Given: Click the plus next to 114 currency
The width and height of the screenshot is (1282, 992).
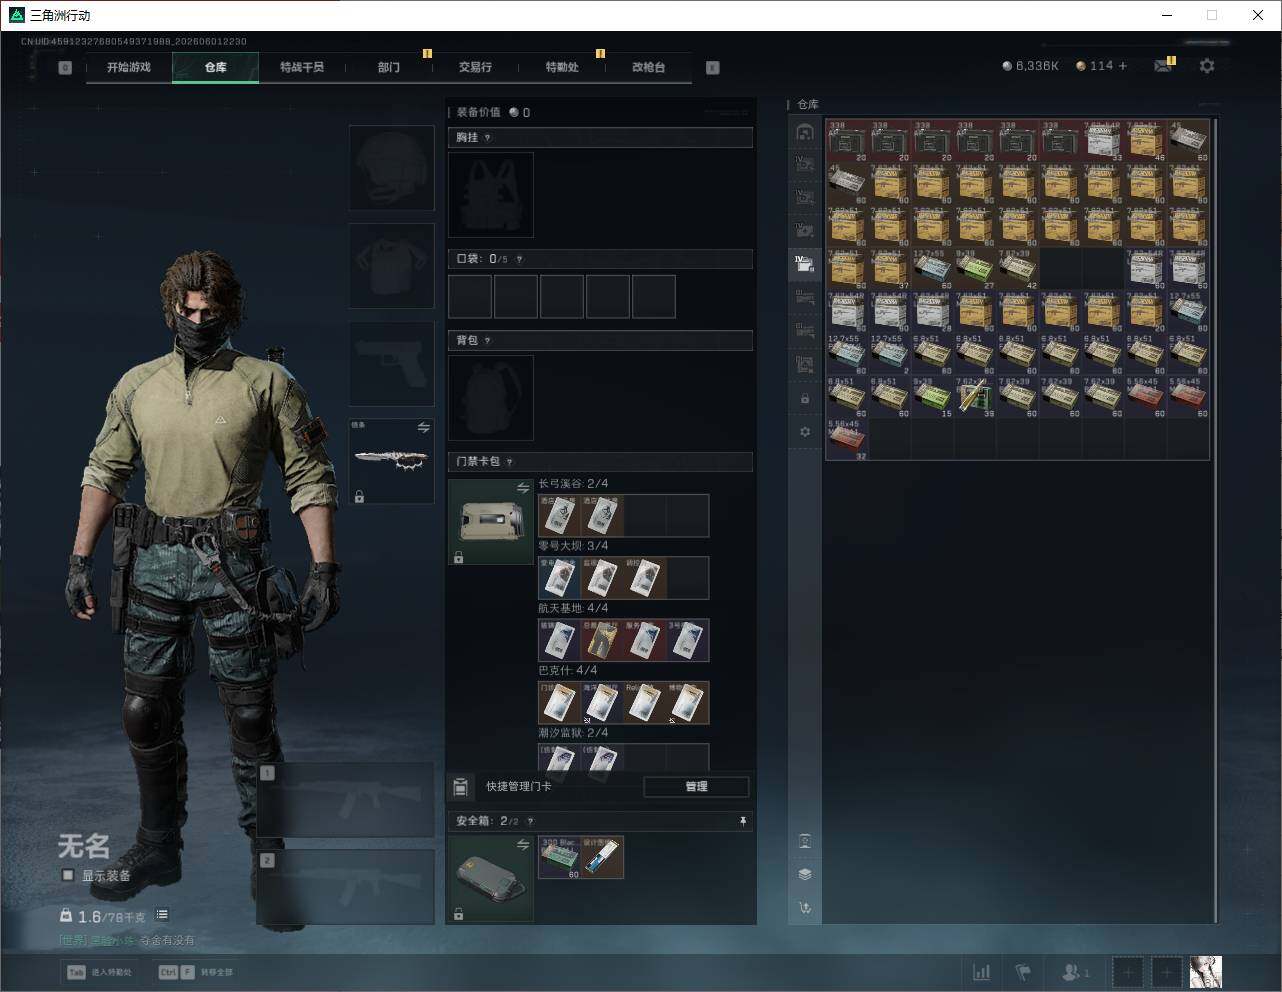Looking at the screenshot, I should pyautogui.click(x=1123, y=66).
